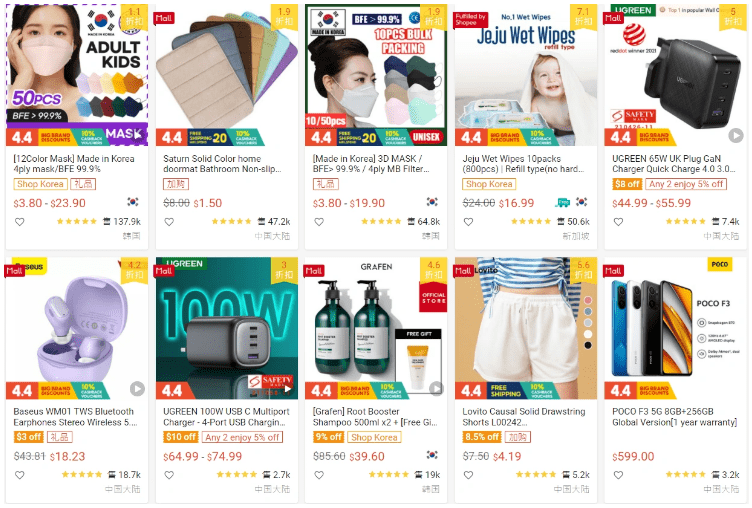Click free shipping truck icon on Jeju Wipes
The width and height of the screenshot is (752, 508).
[562, 202]
